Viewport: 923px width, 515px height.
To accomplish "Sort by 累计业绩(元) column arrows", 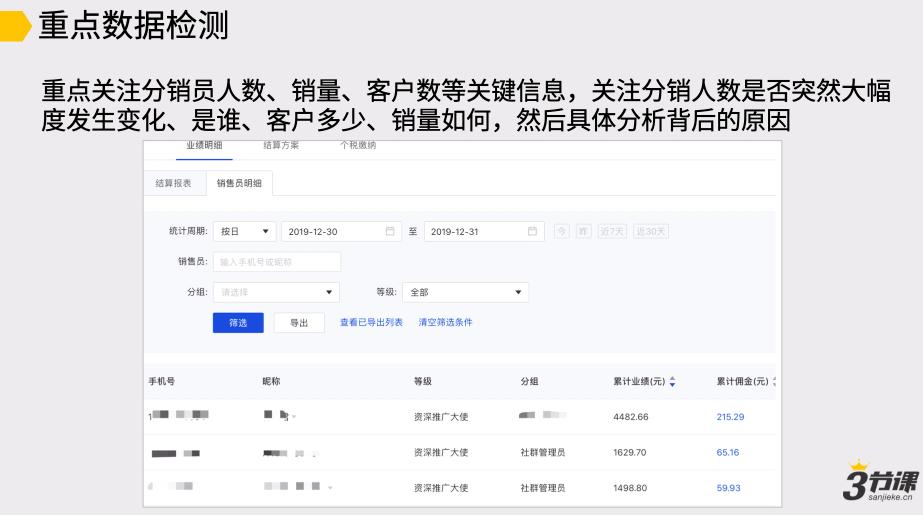I will [672, 381].
